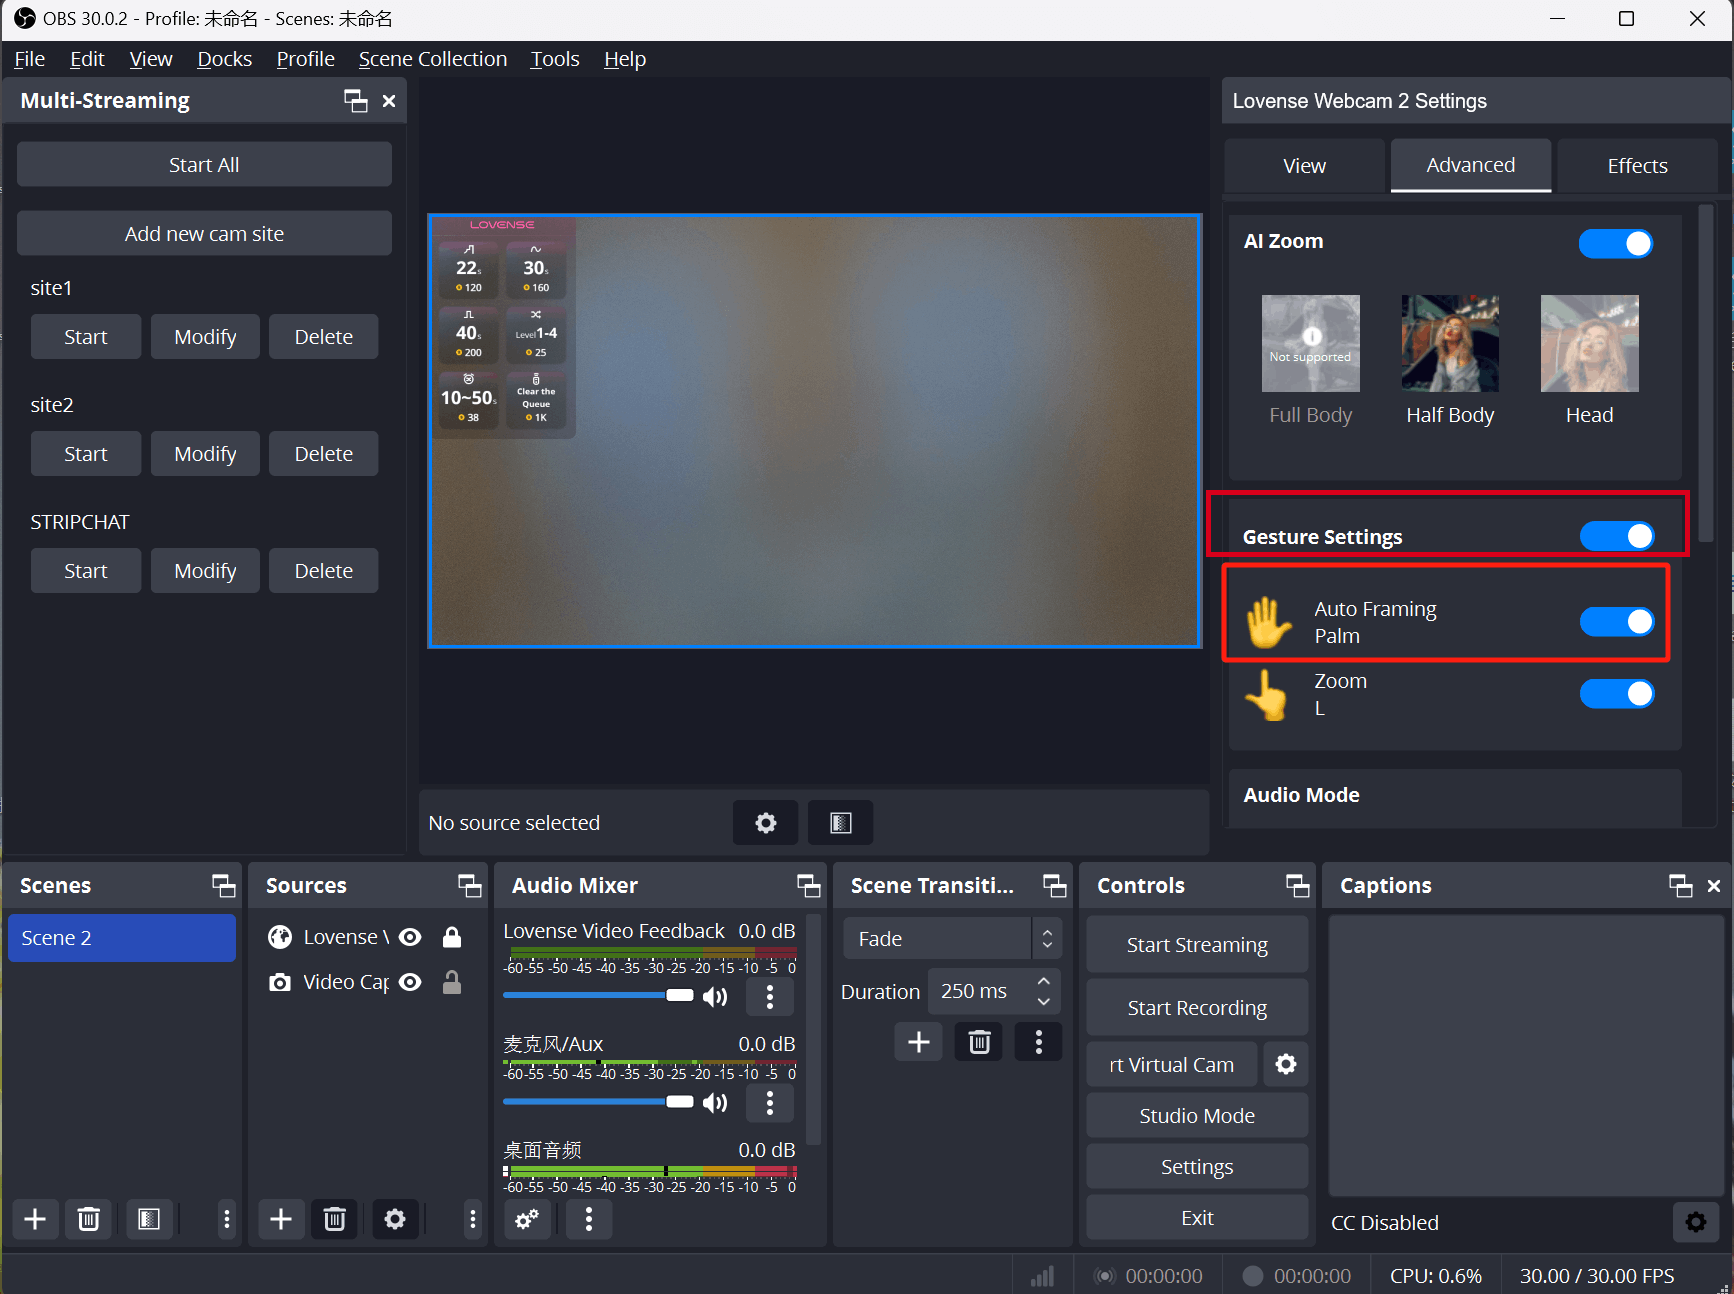The height and width of the screenshot is (1294, 1734).
Task: Click the Start Streaming button
Action: [x=1196, y=945]
